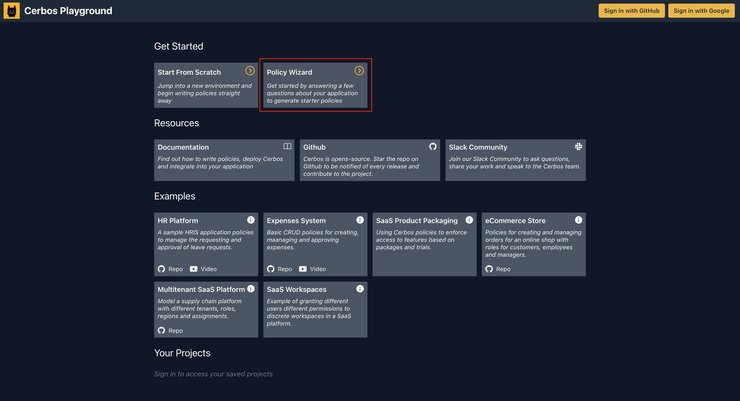The image size is (740, 401).
Task: Sign in with GitHub
Action: 631,11
